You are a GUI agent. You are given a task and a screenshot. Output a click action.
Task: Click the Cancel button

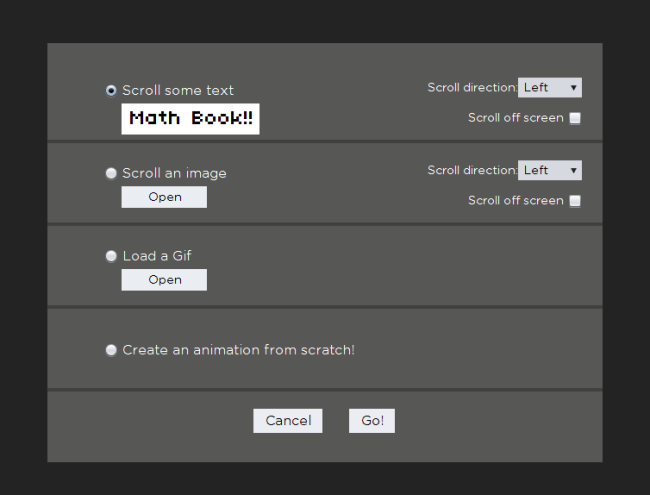(x=288, y=421)
